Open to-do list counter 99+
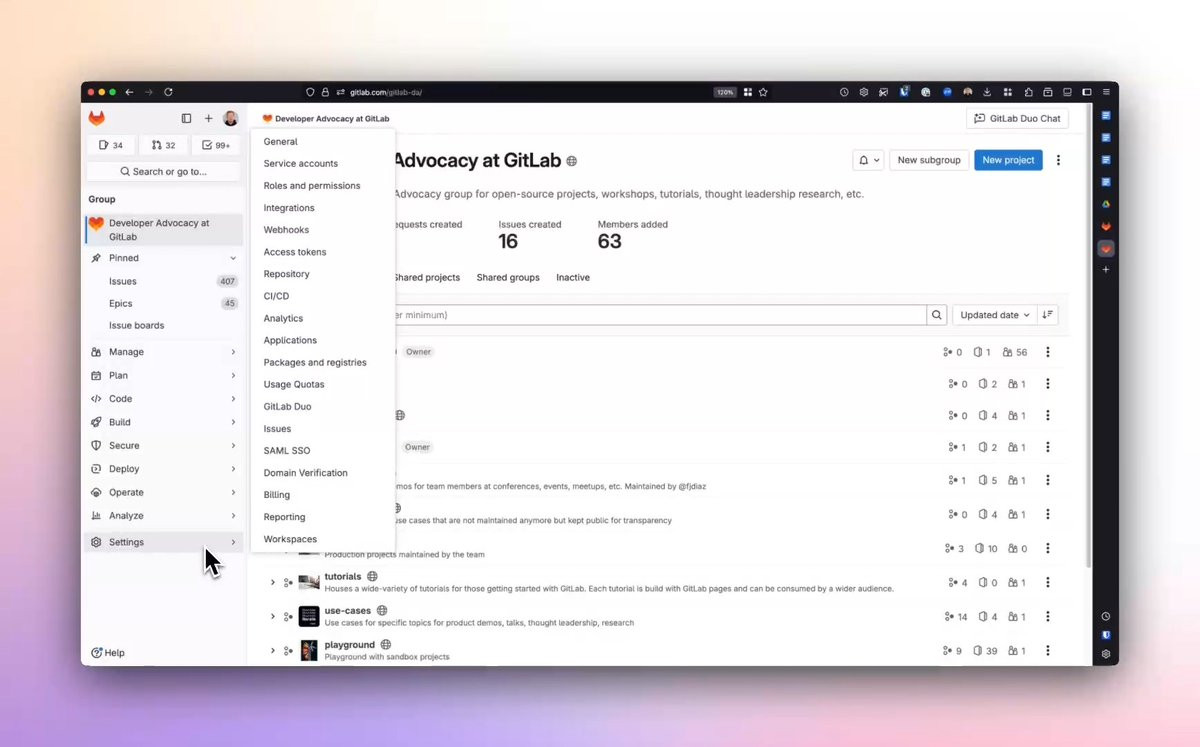This screenshot has width=1200, height=747. tap(216, 145)
